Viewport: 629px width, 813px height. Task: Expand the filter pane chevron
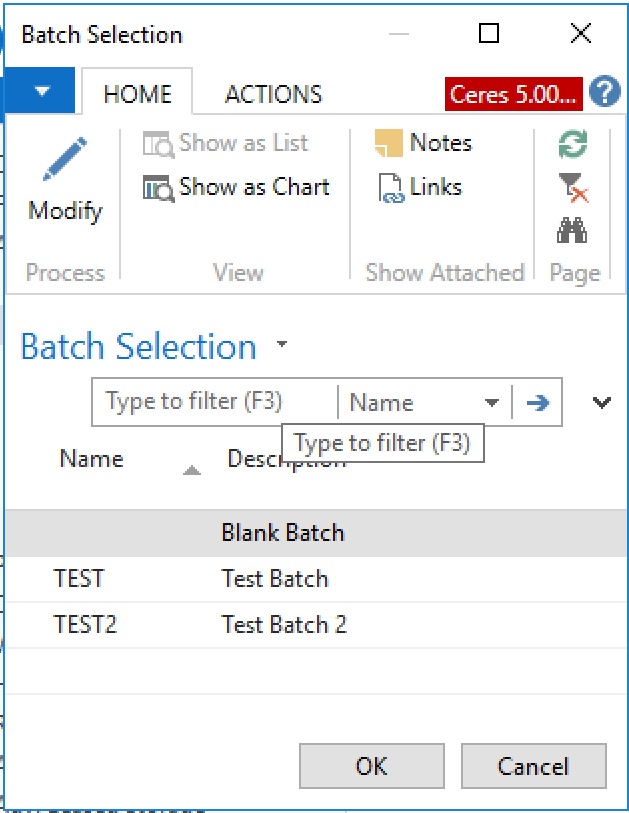pyautogui.click(x=601, y=402)
